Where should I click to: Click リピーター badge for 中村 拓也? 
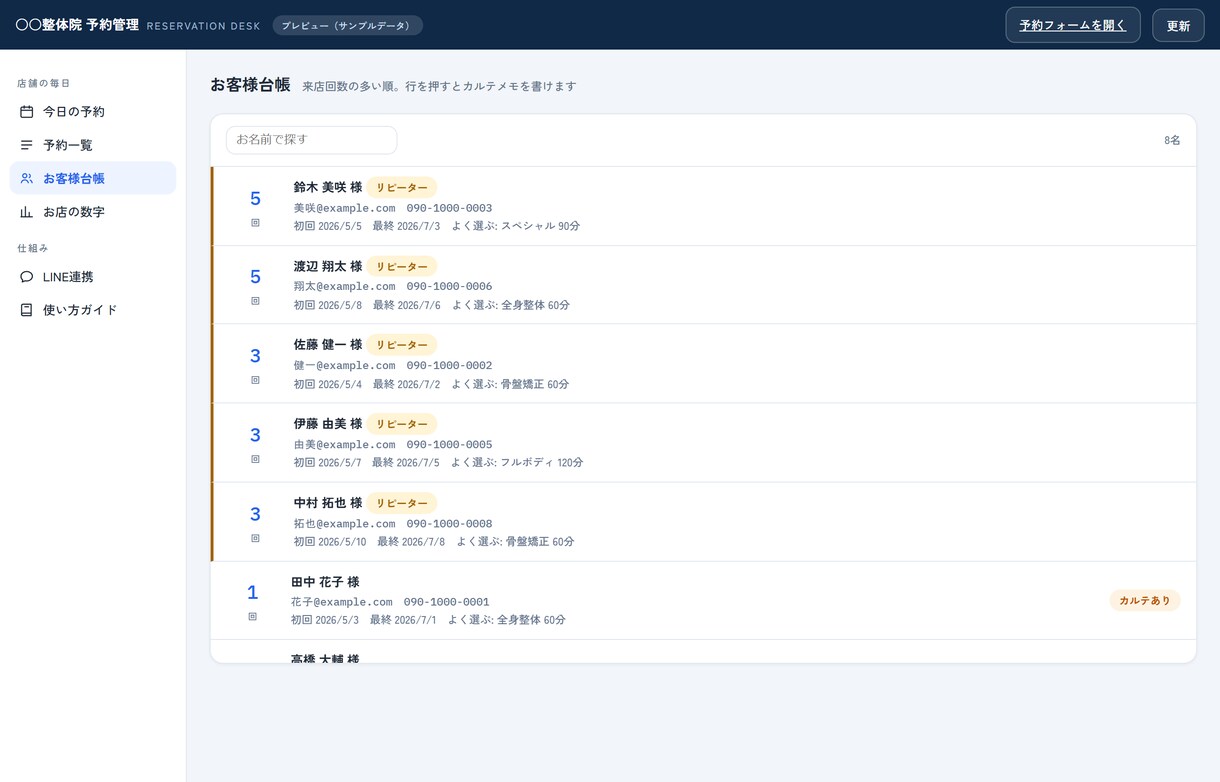click(x=402, y=503)
